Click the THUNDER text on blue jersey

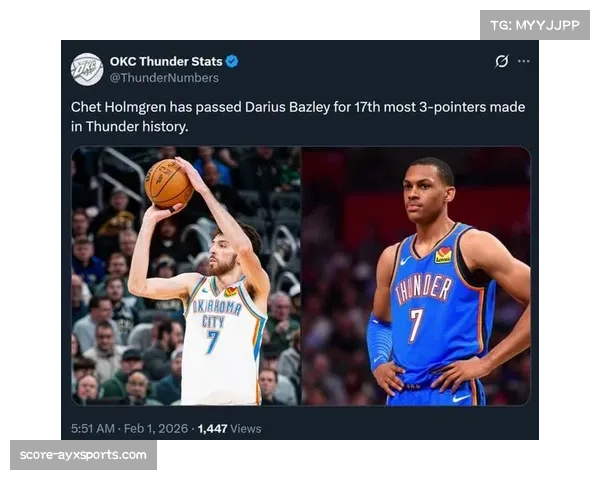pyautogui.click(x=423, y=289)
